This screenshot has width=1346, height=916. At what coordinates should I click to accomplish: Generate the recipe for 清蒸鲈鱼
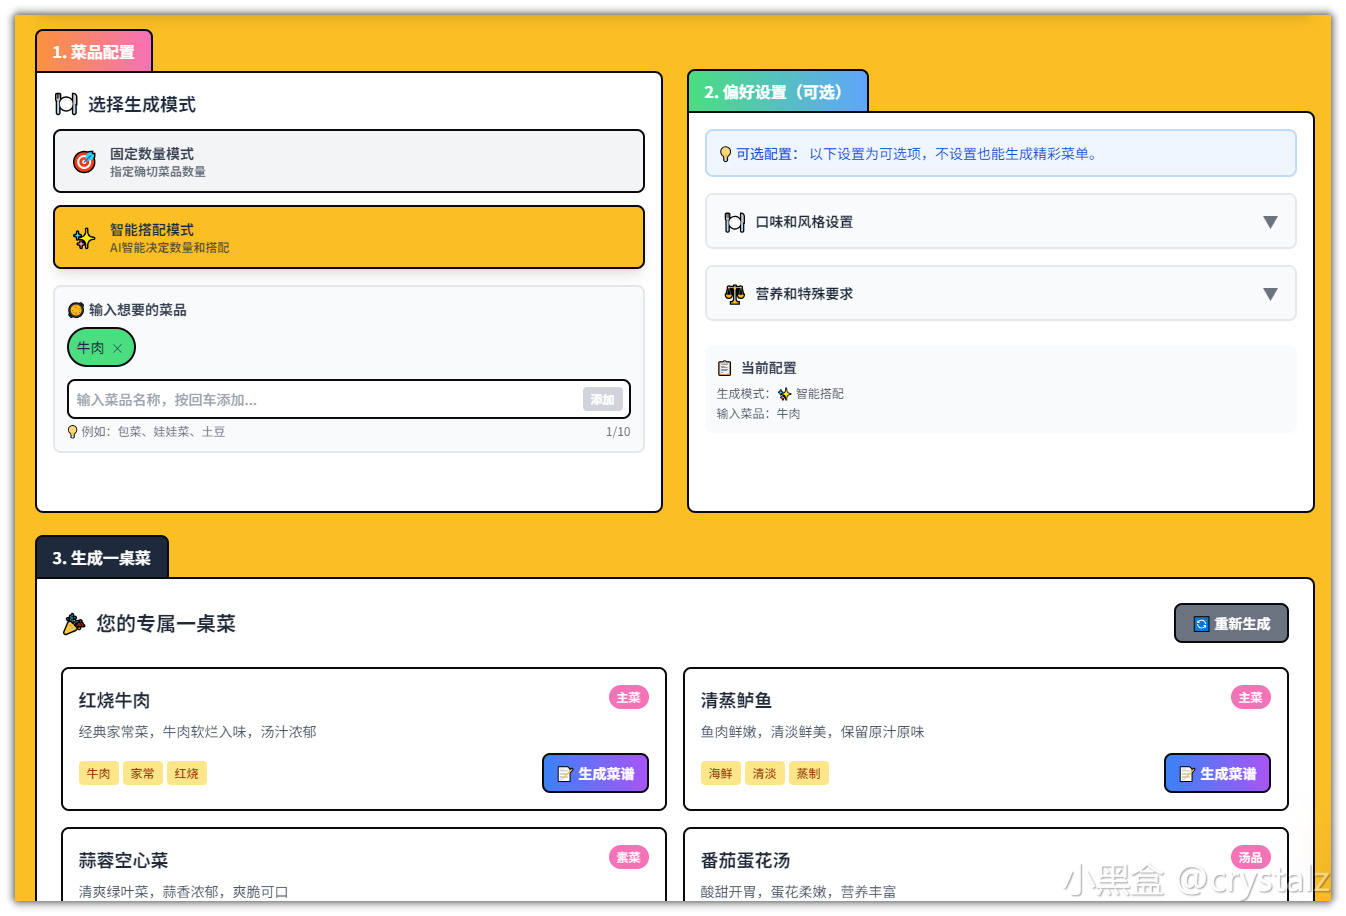coord(1218,773)
